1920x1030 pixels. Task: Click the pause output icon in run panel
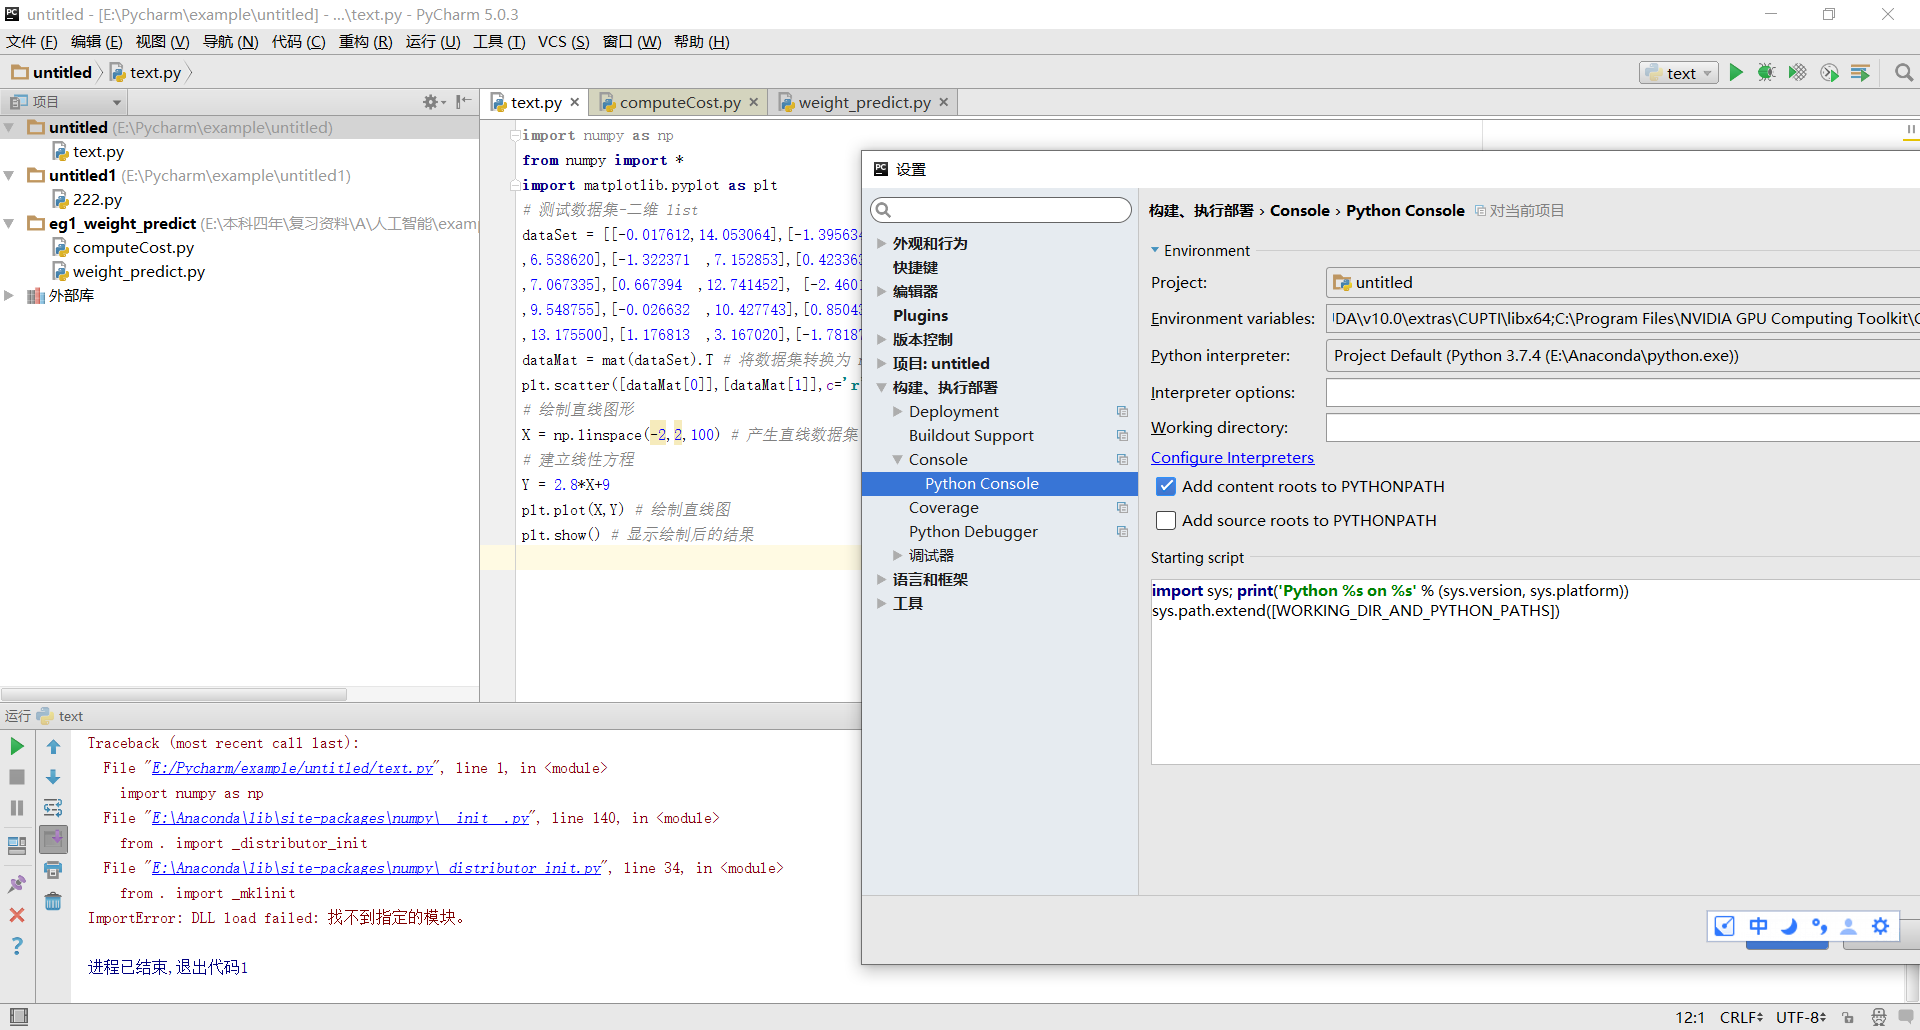point(17,808)
